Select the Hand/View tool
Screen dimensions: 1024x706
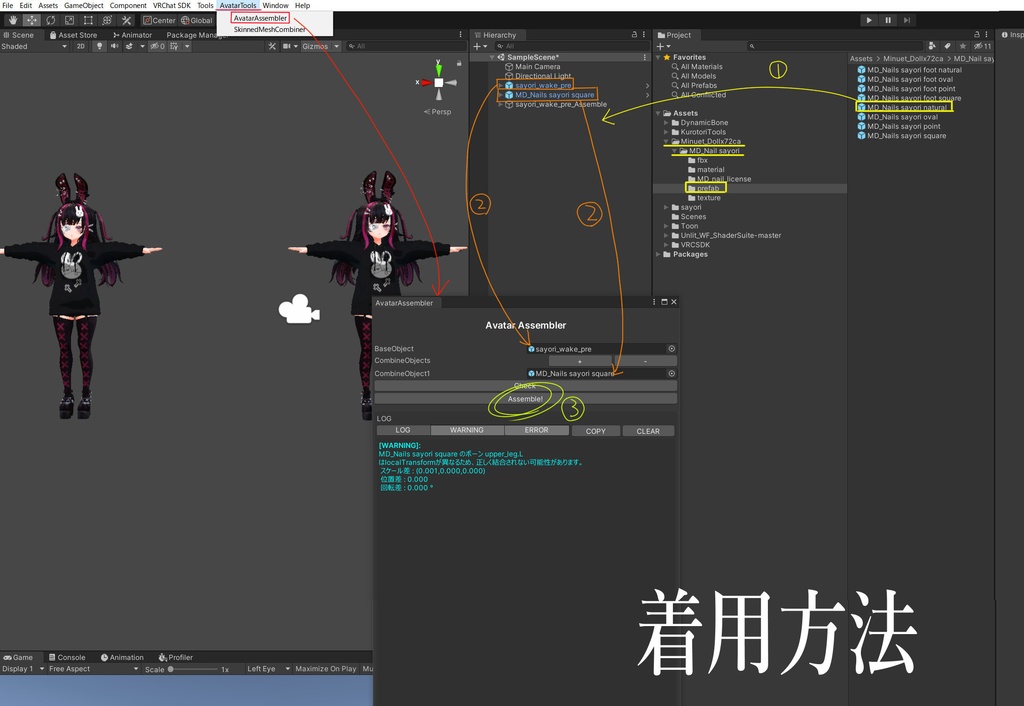pyautogui.click(x=13, y=18)
